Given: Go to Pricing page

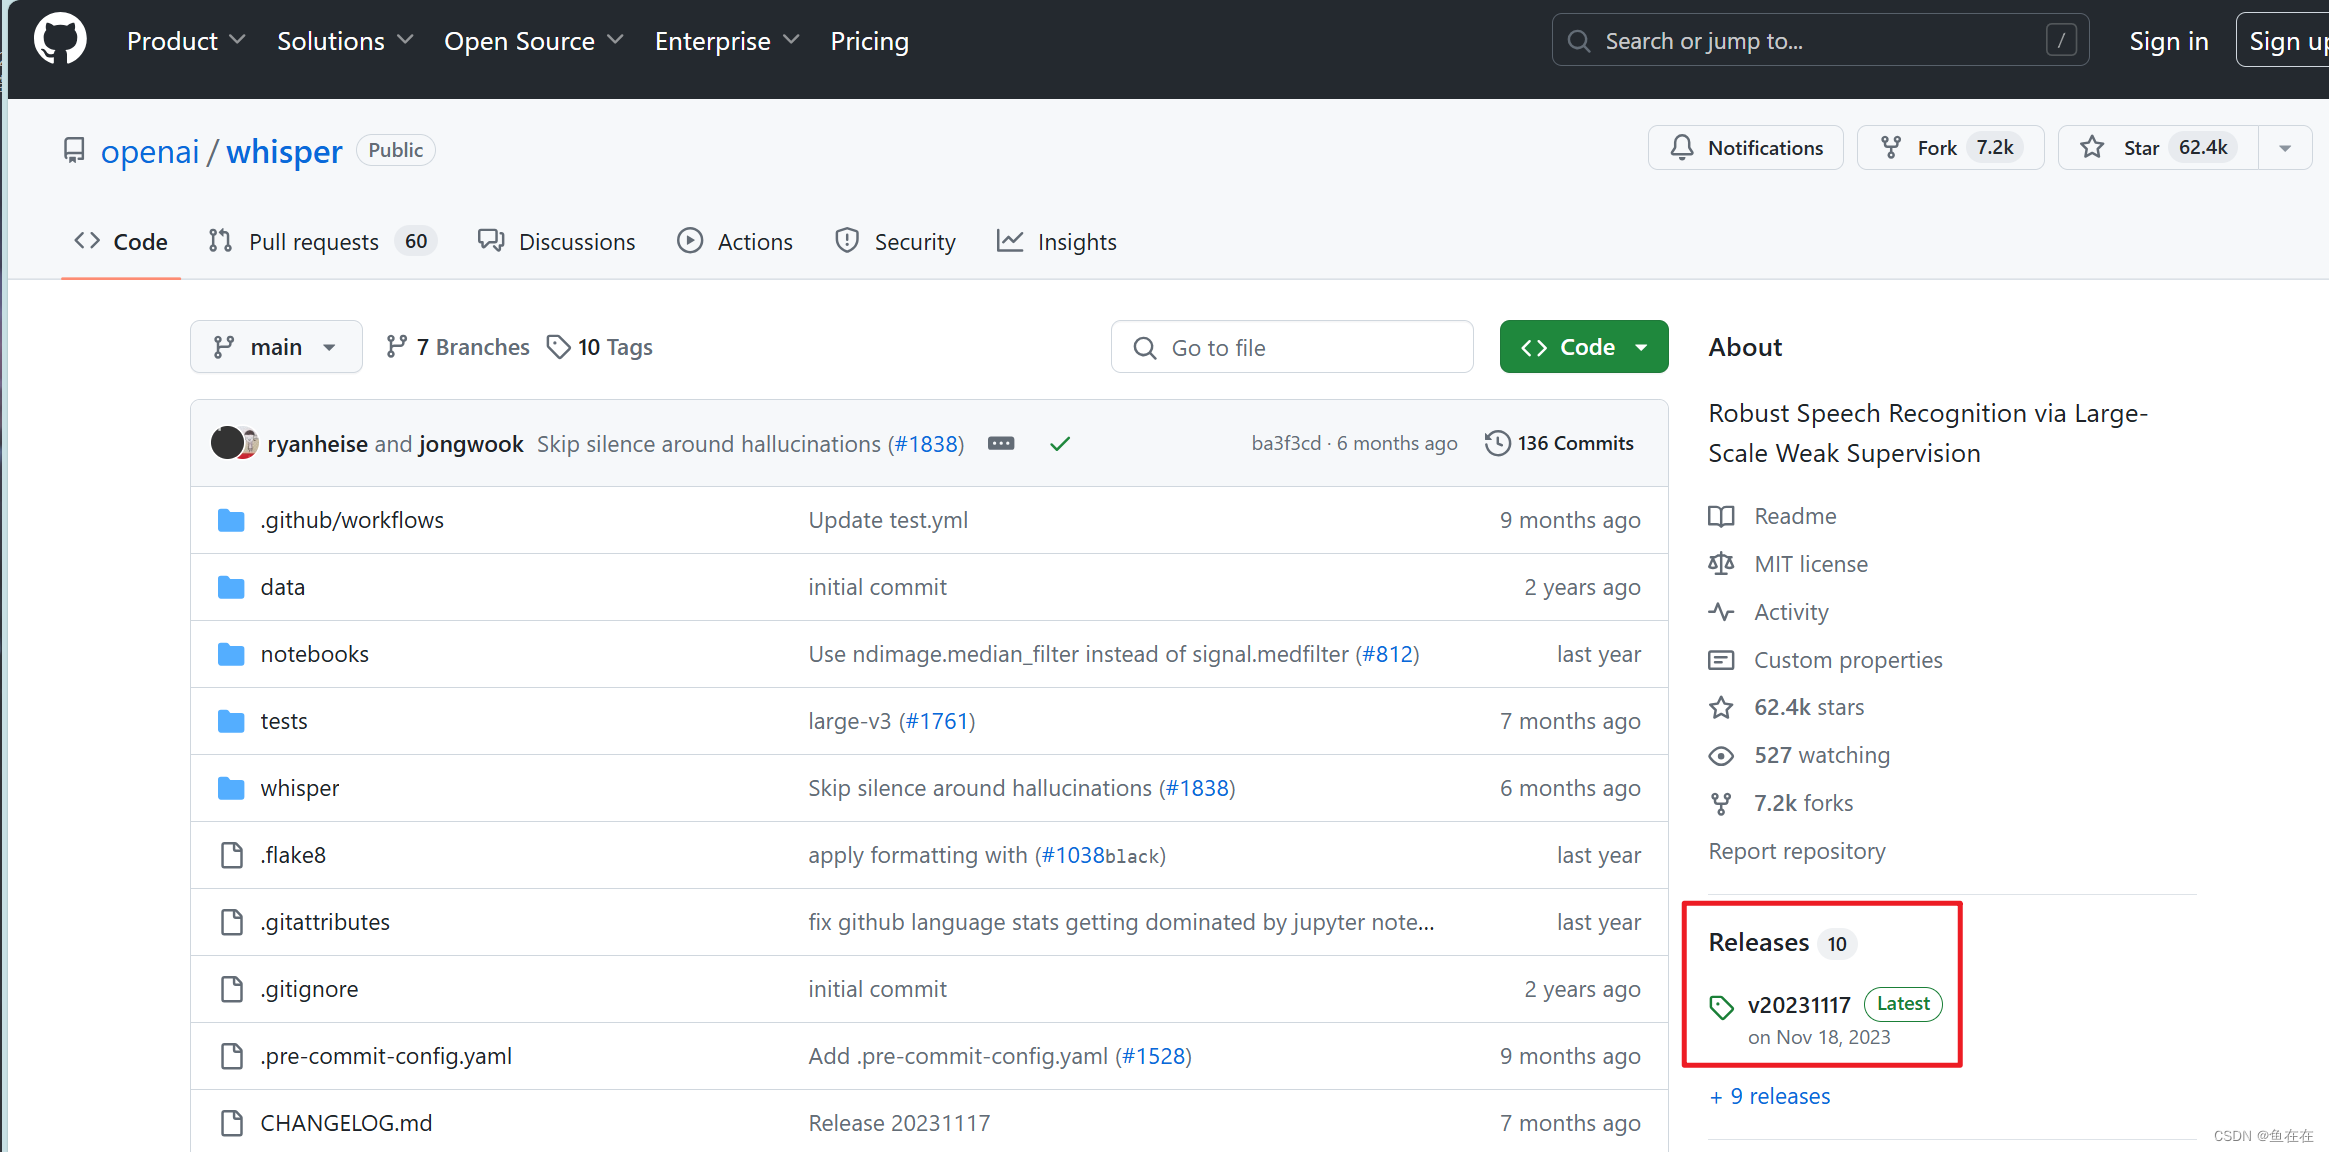Looking at the screenshot, I should coord(869,41).
